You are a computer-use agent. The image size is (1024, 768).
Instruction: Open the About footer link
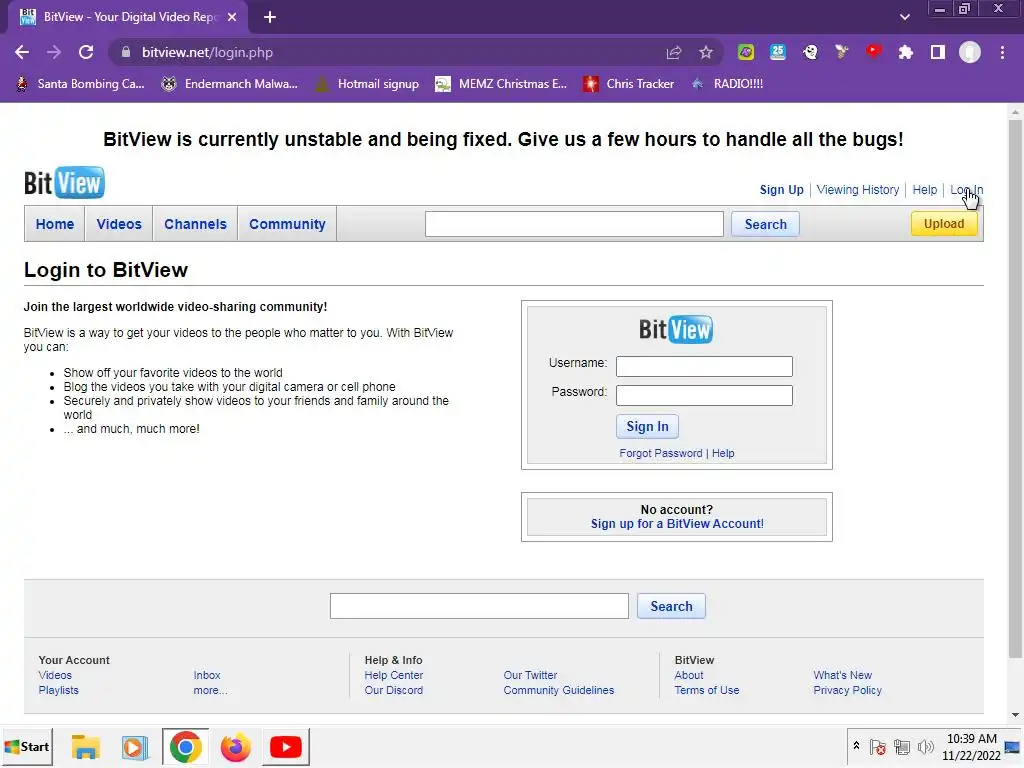coord(689,675)
